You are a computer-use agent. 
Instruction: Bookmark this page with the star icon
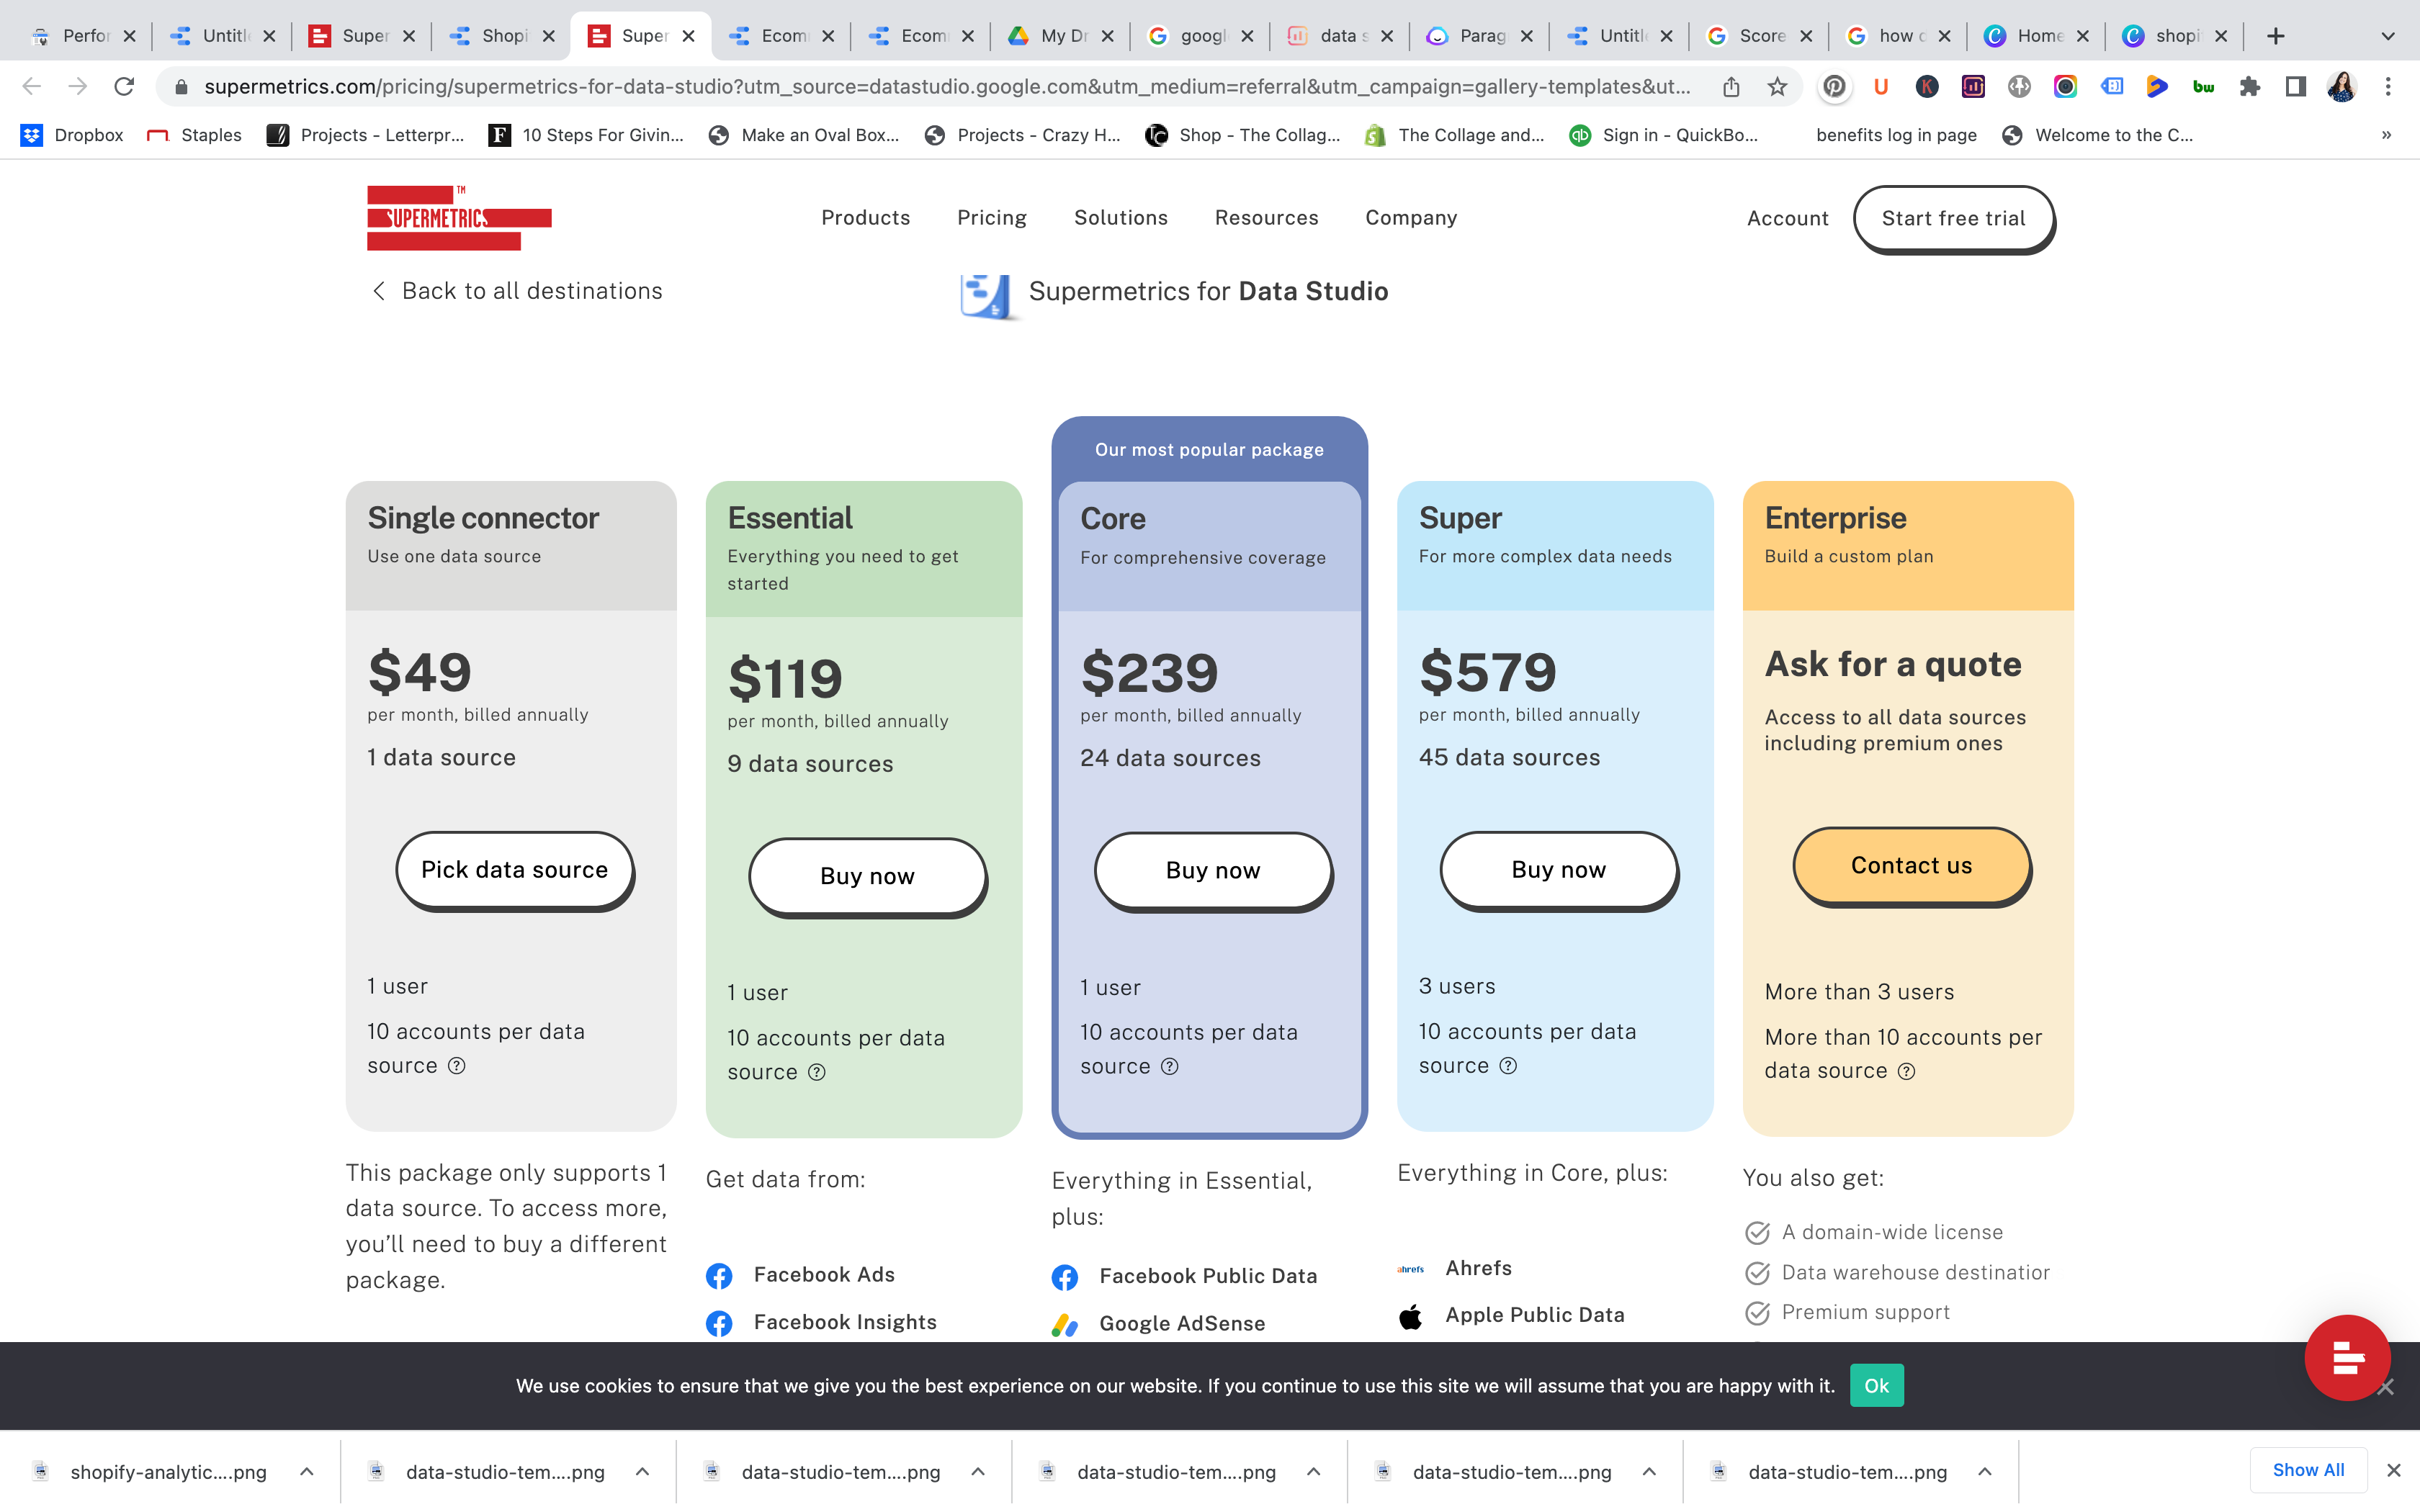[x=1776, y=87]
